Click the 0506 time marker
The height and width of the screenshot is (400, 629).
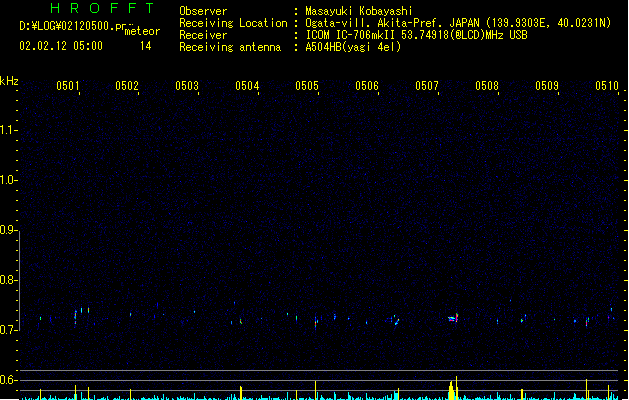pos(367,86)
